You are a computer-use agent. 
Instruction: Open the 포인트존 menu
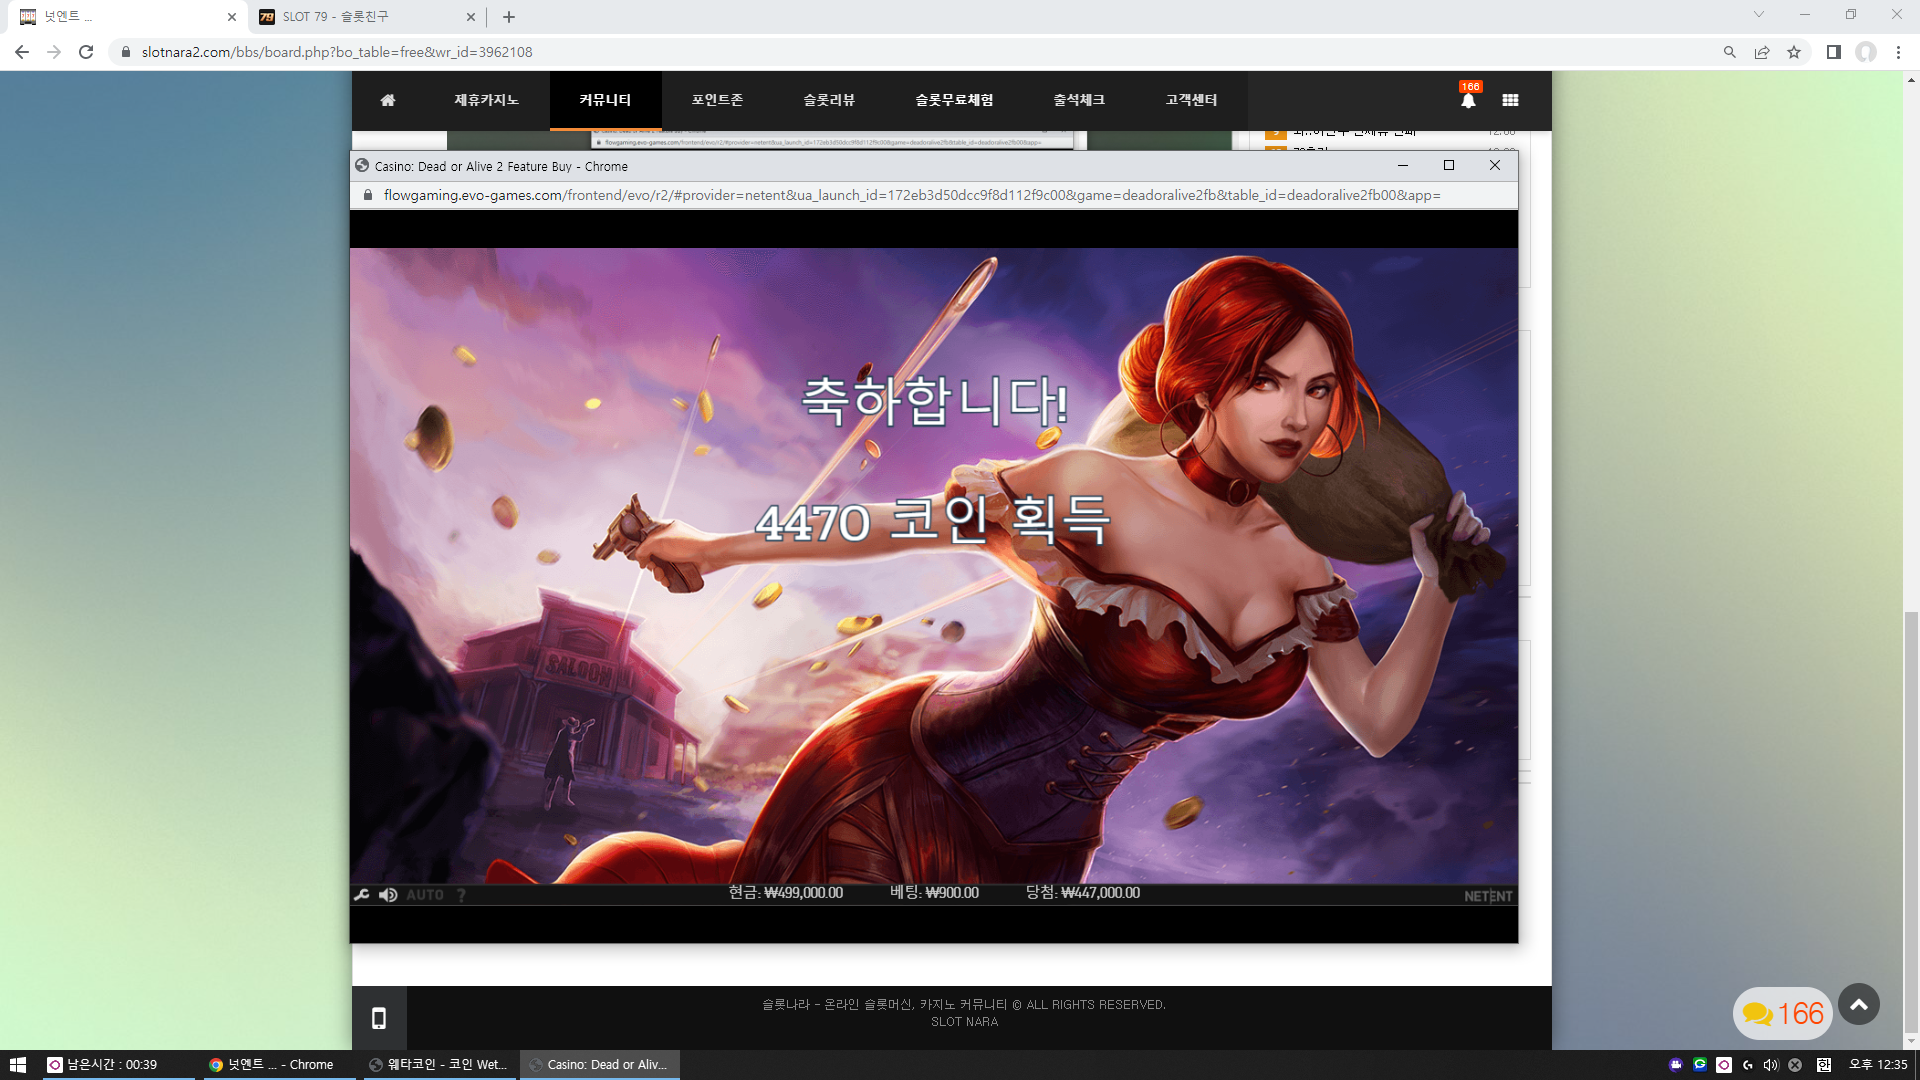coord(717,100)
